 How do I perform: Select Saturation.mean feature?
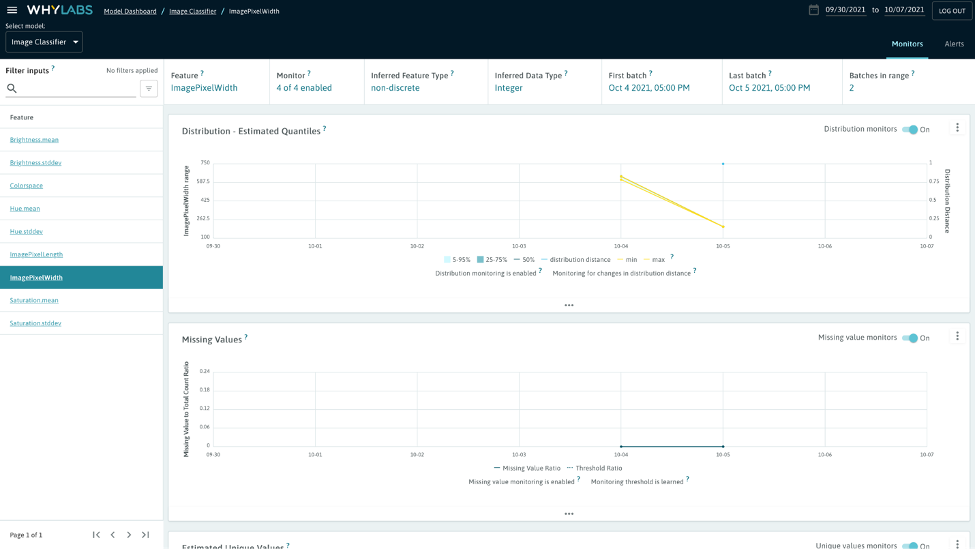point(34,300)
